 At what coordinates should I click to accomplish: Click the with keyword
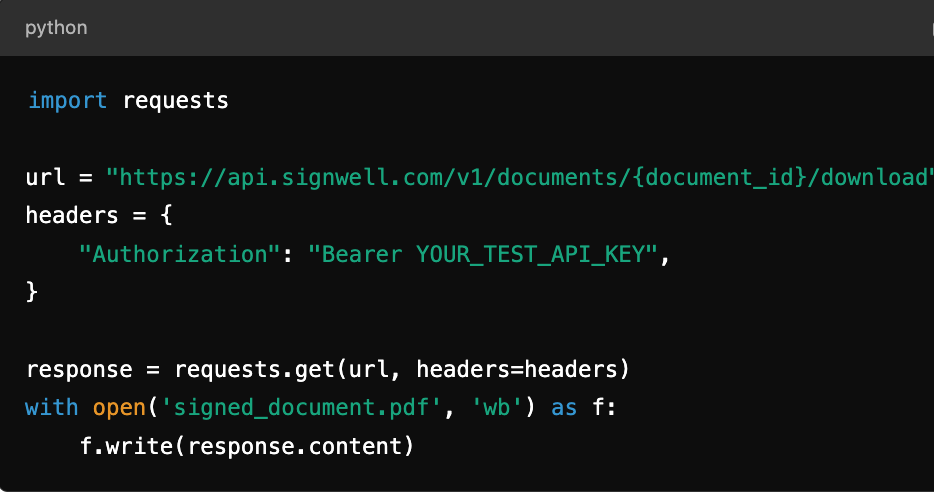coord(52,408)
